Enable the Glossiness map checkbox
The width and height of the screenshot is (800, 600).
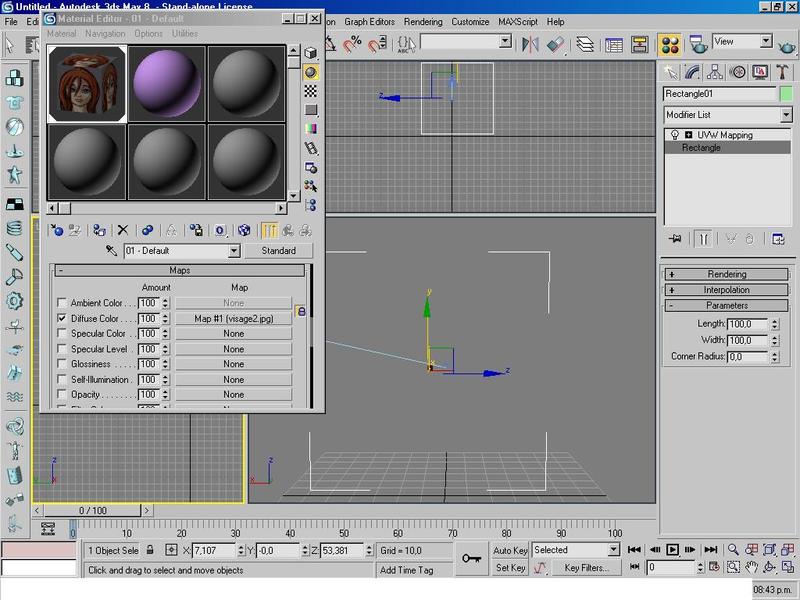62,364
